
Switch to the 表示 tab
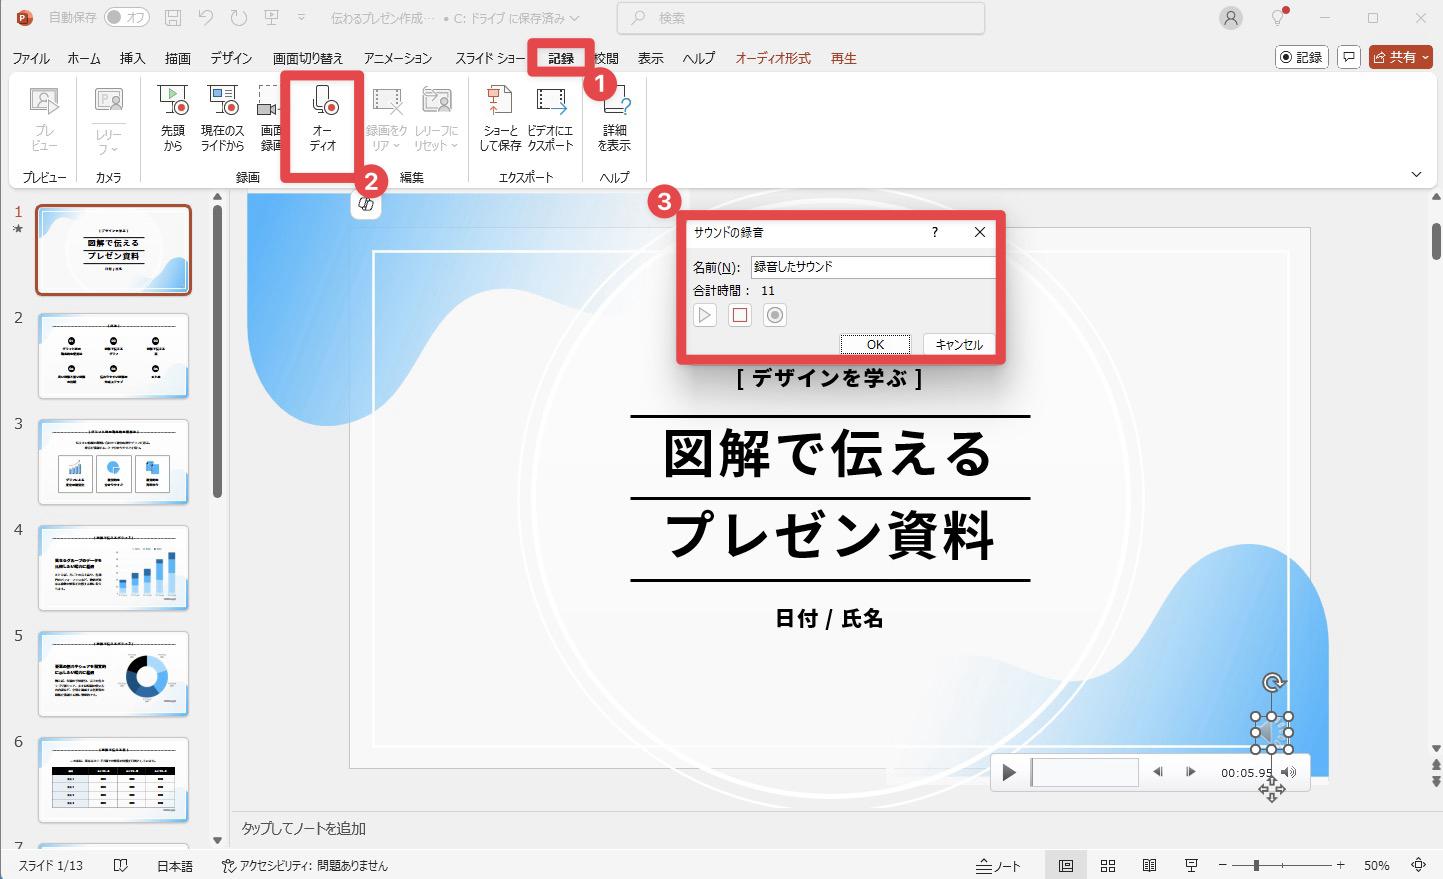(x=651, y=58)
